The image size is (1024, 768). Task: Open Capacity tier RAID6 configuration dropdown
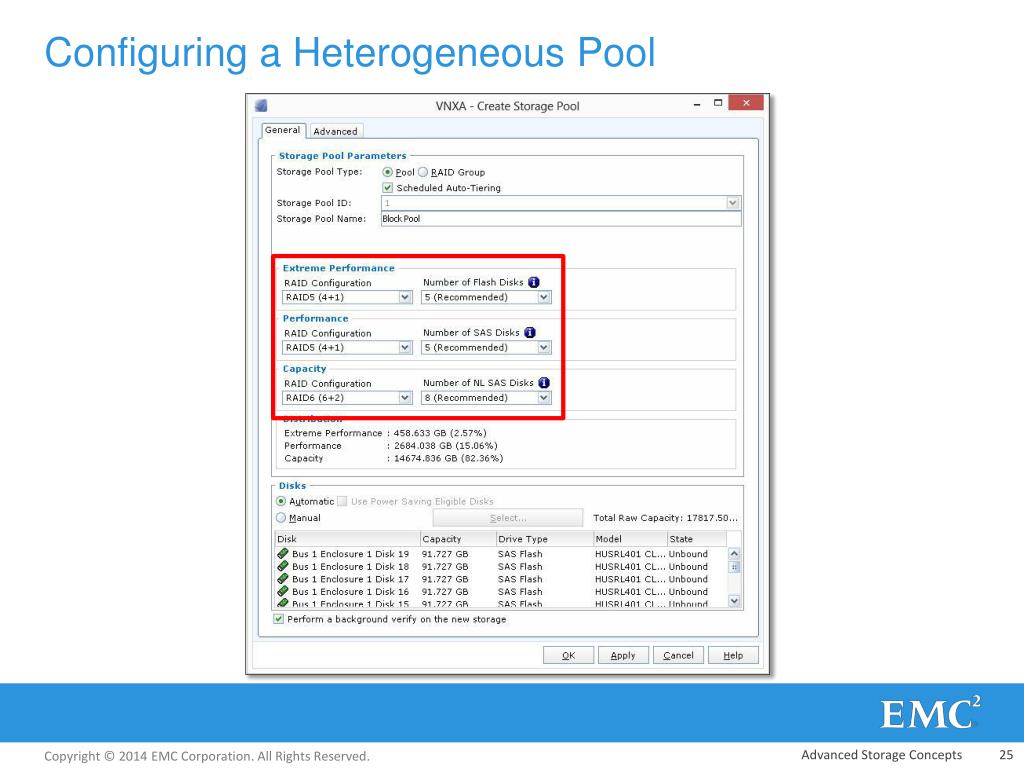[405, 398]
